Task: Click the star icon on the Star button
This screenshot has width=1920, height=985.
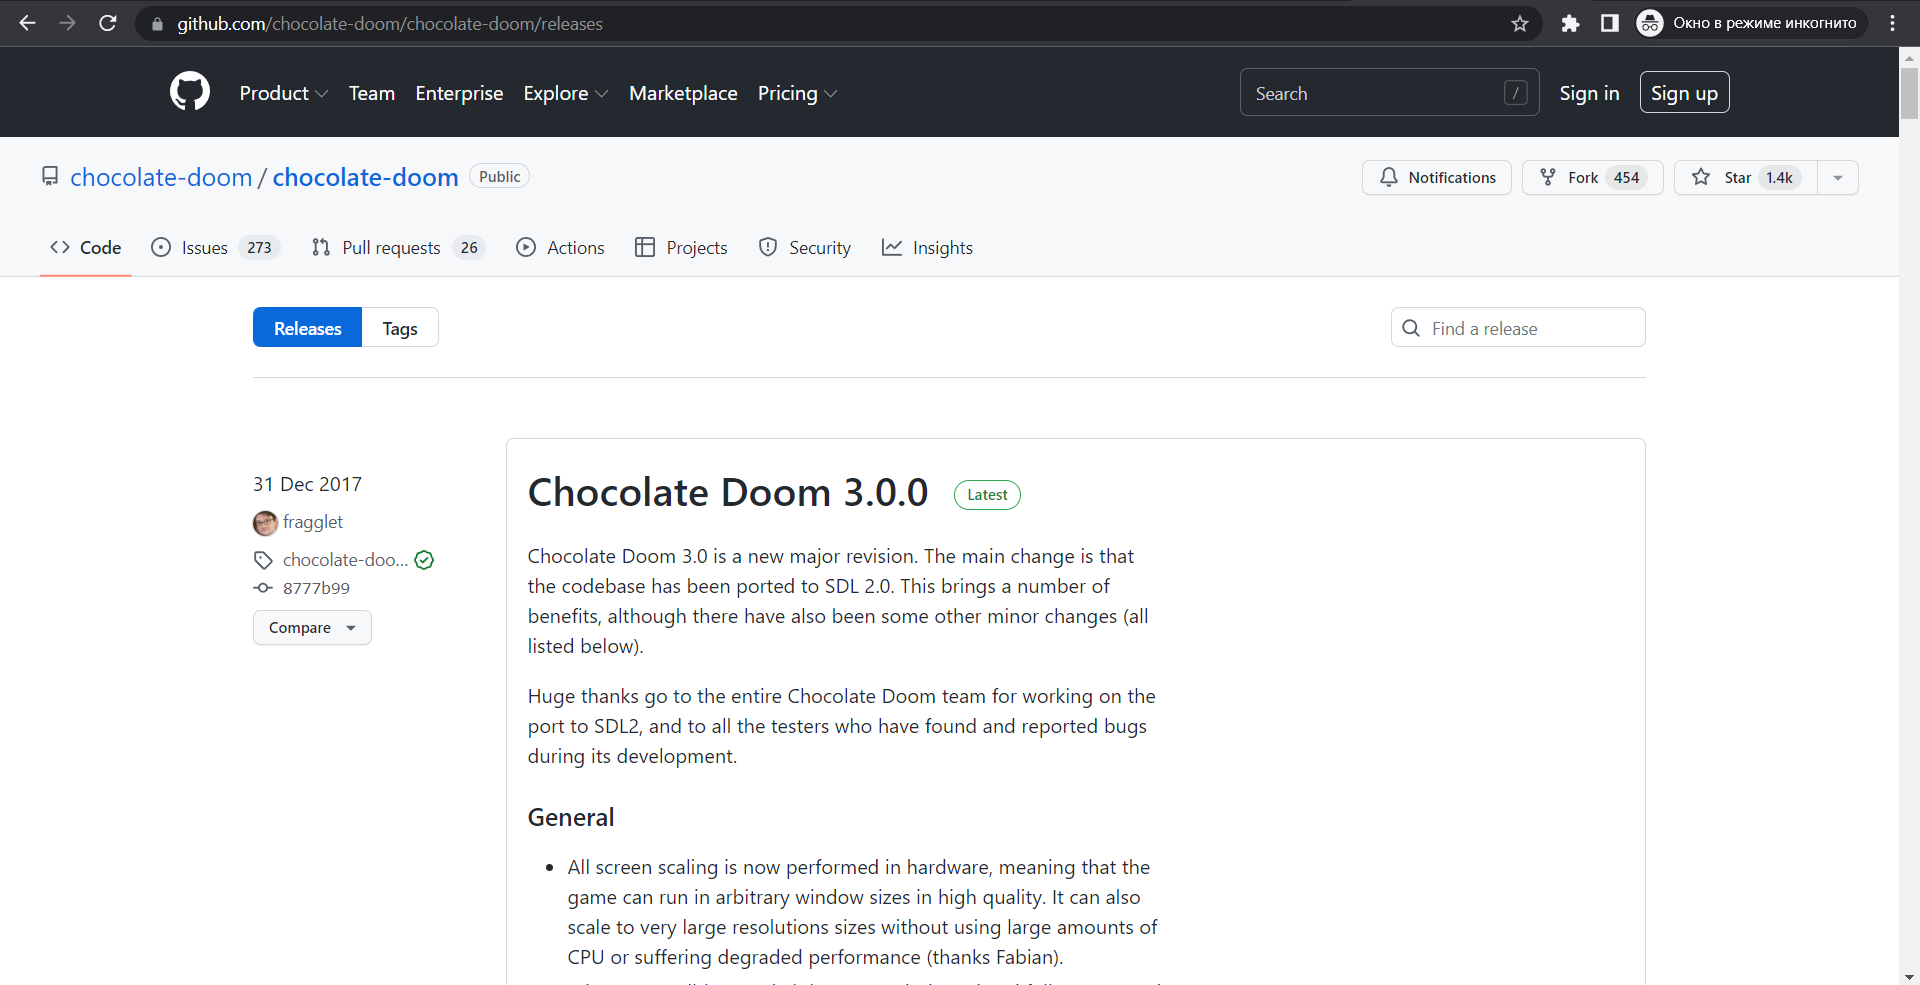Action: pos(1703,177)
